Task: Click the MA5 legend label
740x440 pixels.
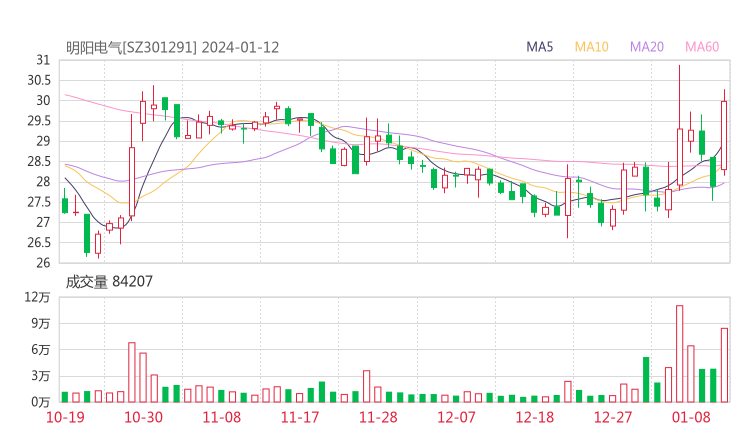Action: (x=539, y=47)
